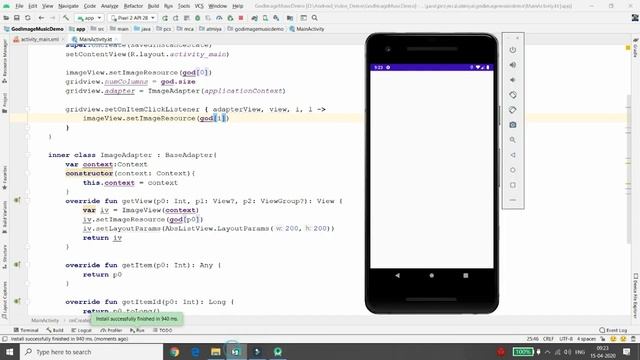Image resolution: width=640 pixels, height=360 pixels.
Task: Open emulator extended controls (three dots)
Action: click(513, 200)
